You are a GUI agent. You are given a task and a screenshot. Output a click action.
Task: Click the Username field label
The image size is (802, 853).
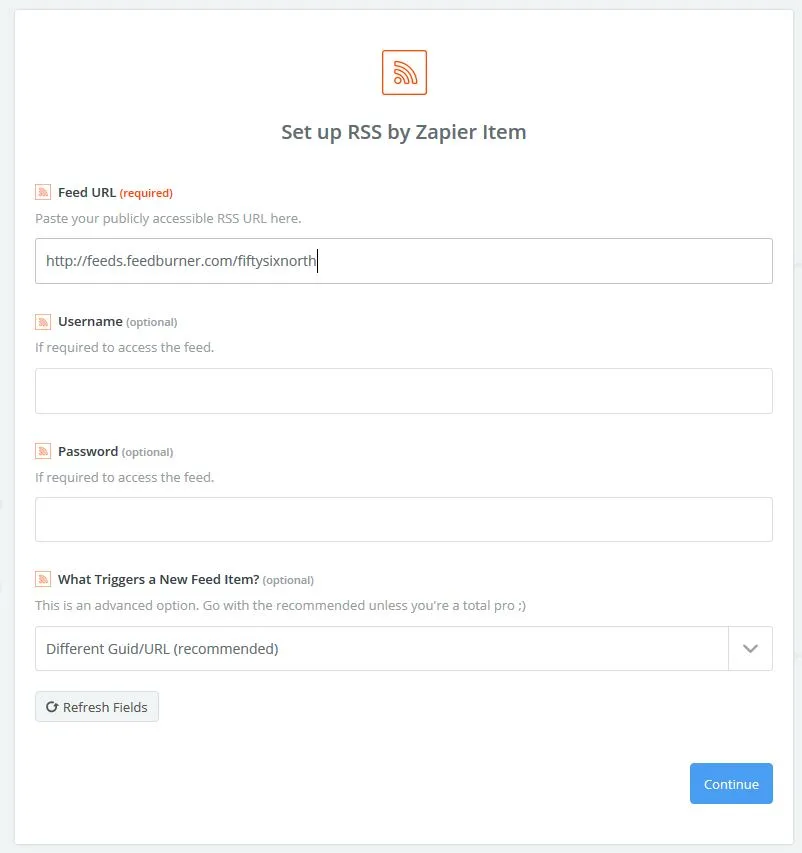[x=90, y=322]
